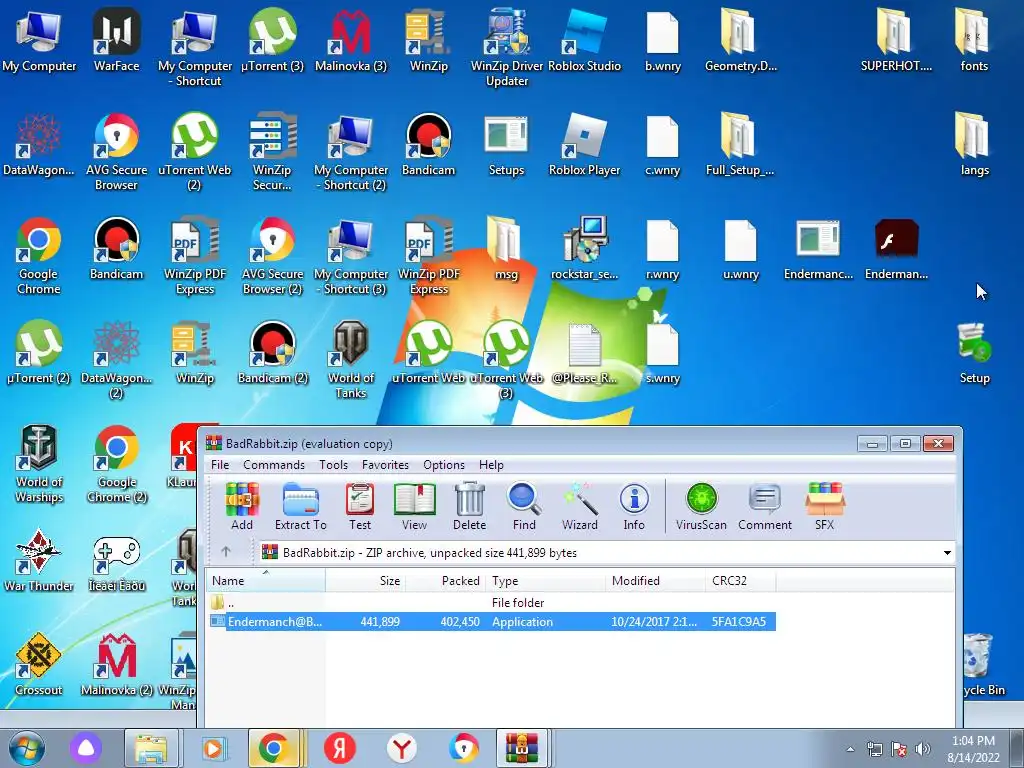The width and height of the screenshot is (1024, 768).
Task: Open the red Yandex Я taskbar icon
Action: (x=340, y=748)
